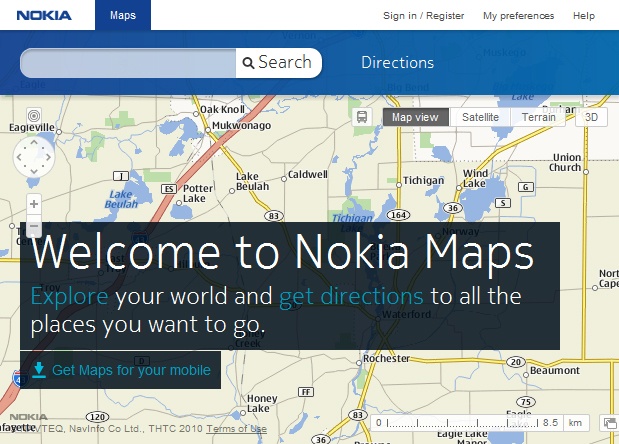Screen dimensions: 619x444
Task: Select Map view mode
Action: point(414,117)
